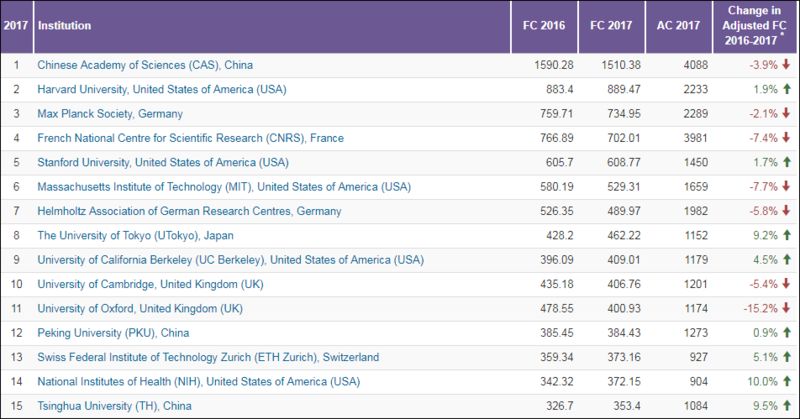The width and height of the screenshot is (800, 419).
Task: Sort by the AC 2017 column header
Action: pos(678,26)
